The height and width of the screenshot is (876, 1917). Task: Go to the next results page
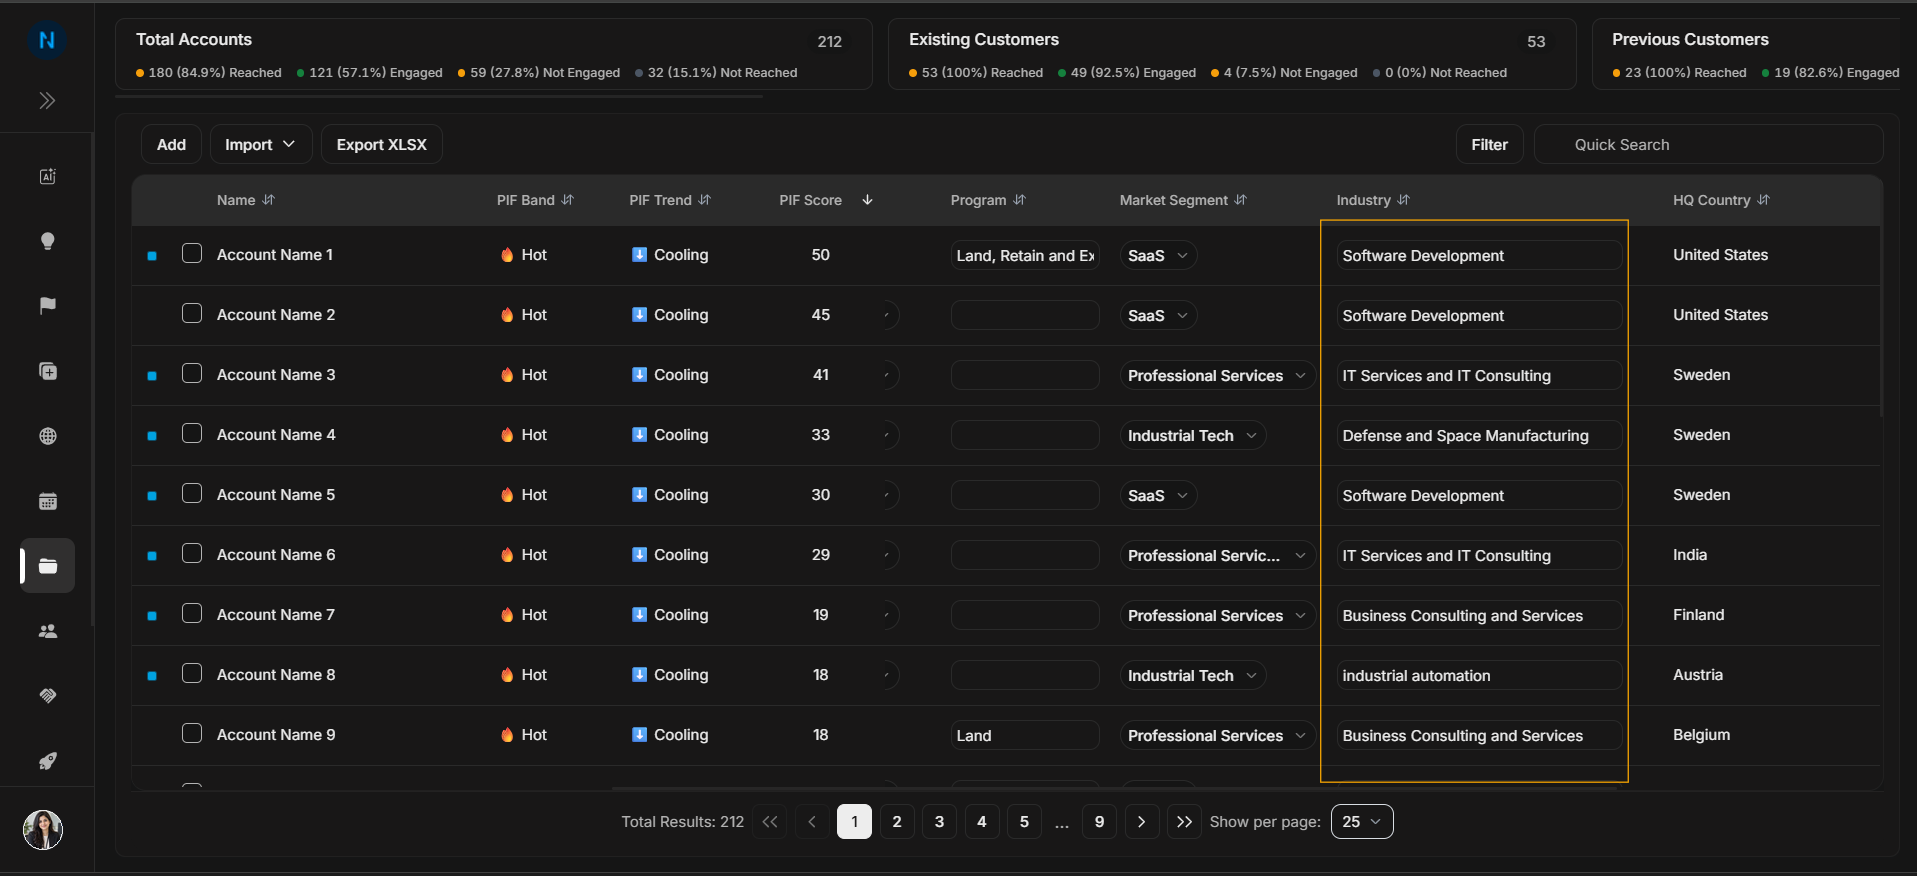pos(1141,822)
